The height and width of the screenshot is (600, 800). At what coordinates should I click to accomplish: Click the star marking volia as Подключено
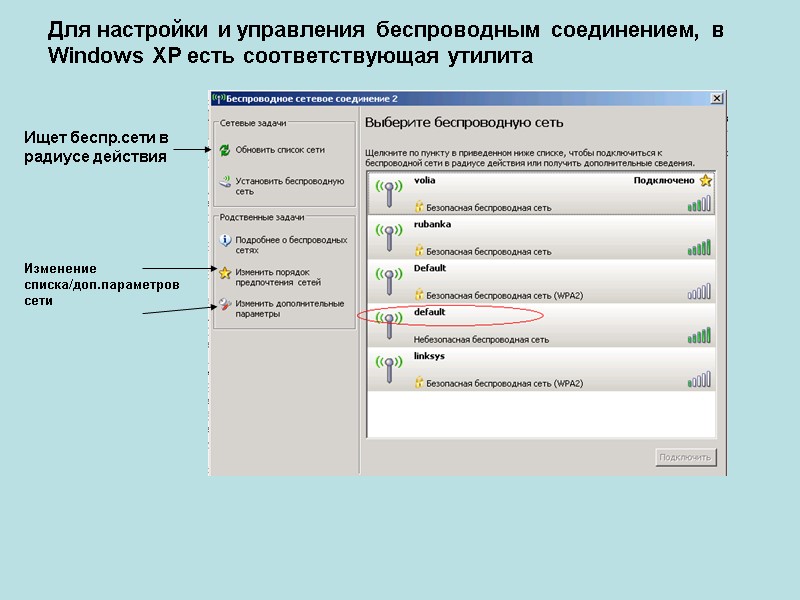pos(707,182)
